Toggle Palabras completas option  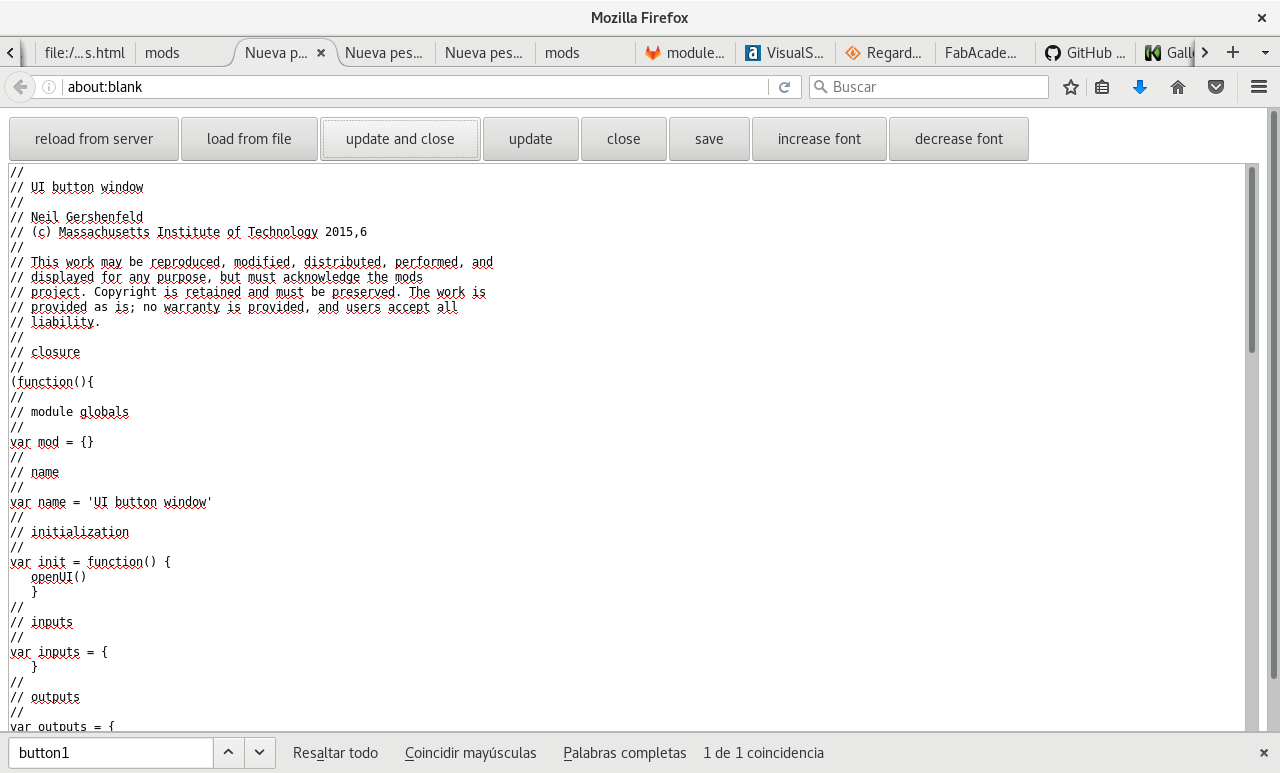tap(625, 753)
